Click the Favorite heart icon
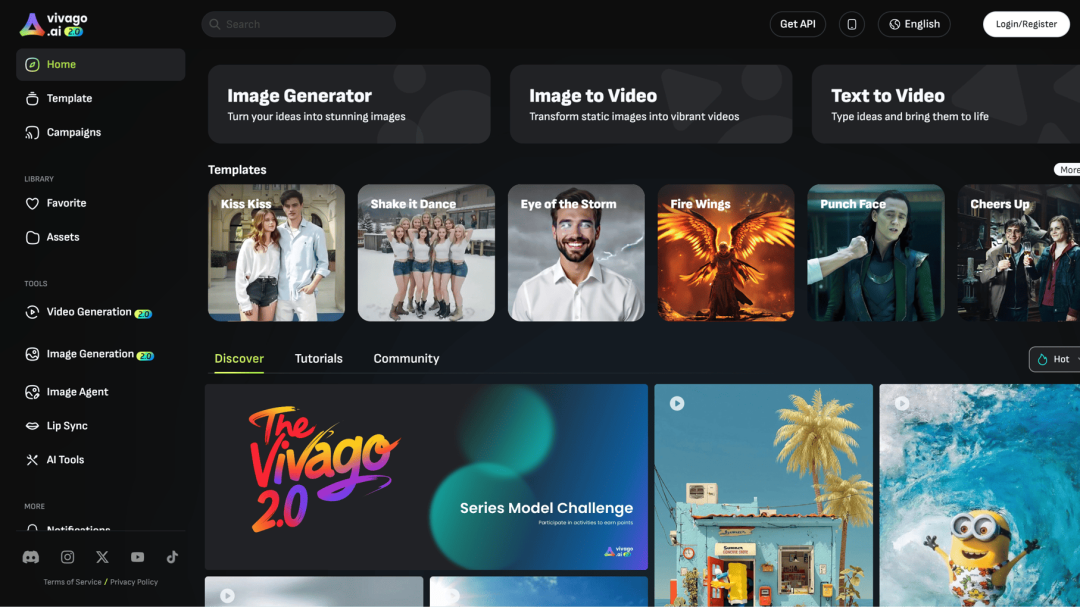This screenshot has height=607, width=1080. coord(32,203)
